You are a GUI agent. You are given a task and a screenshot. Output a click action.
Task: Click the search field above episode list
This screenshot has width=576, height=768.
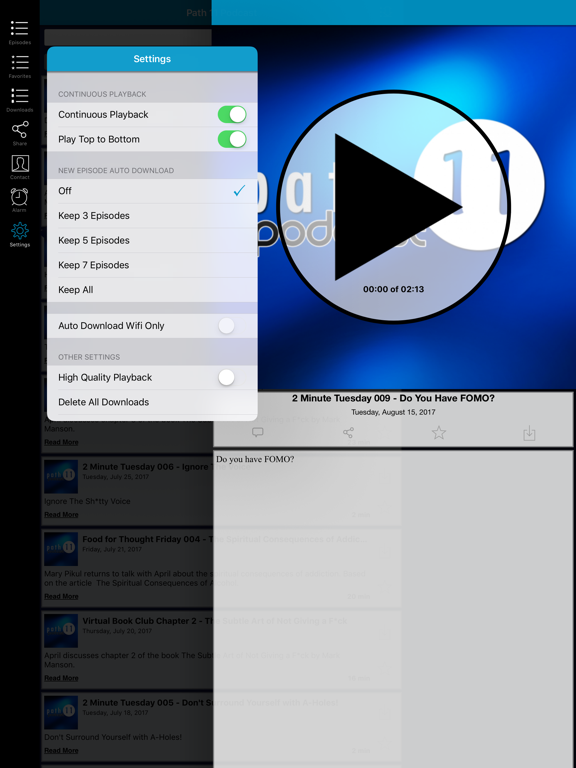point(128,37)
